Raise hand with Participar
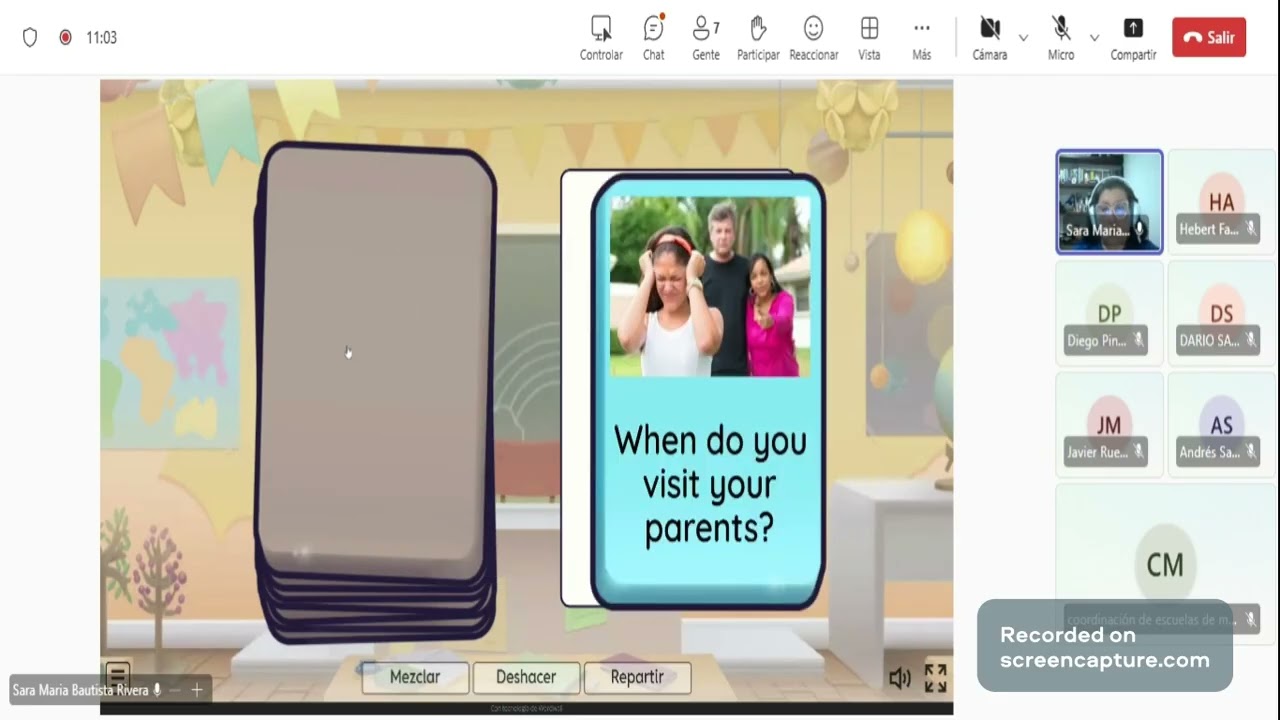This screenshot has width=1280, height=720. (758, 38)
